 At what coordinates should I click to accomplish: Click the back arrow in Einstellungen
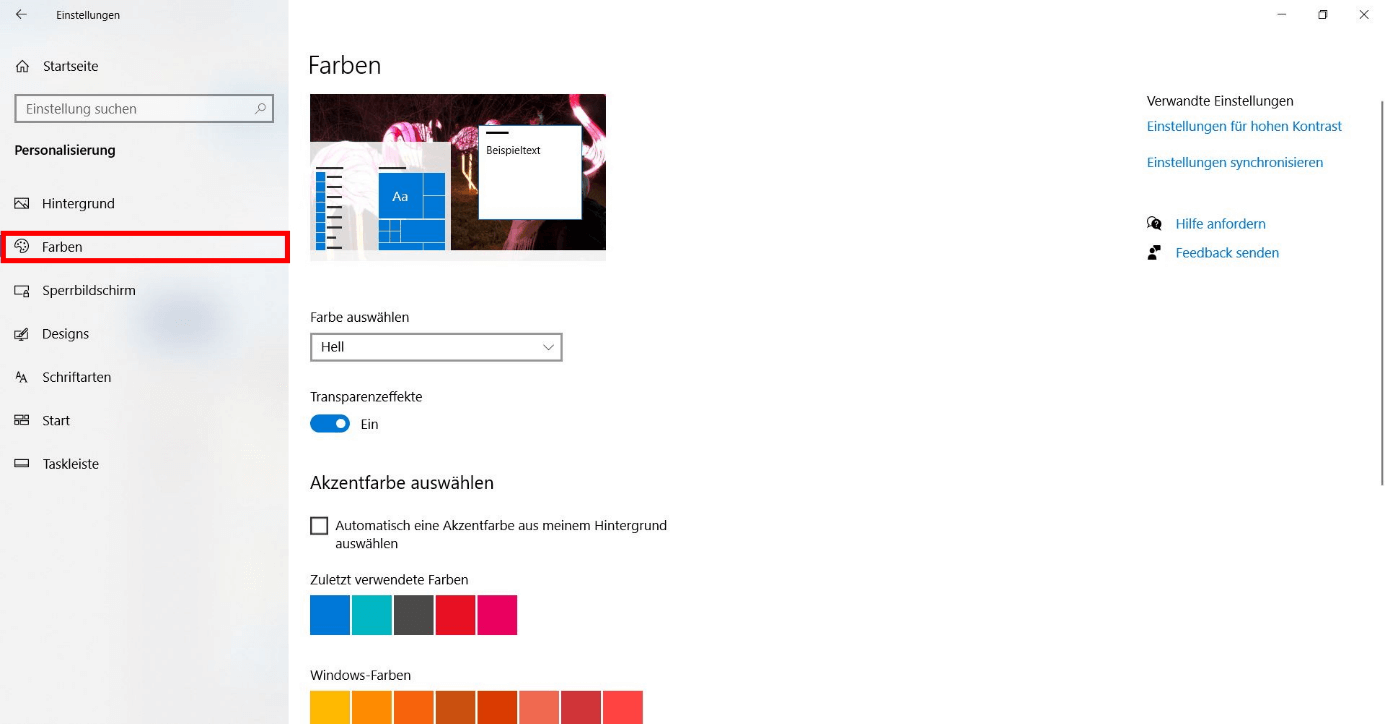pos(21,15)
